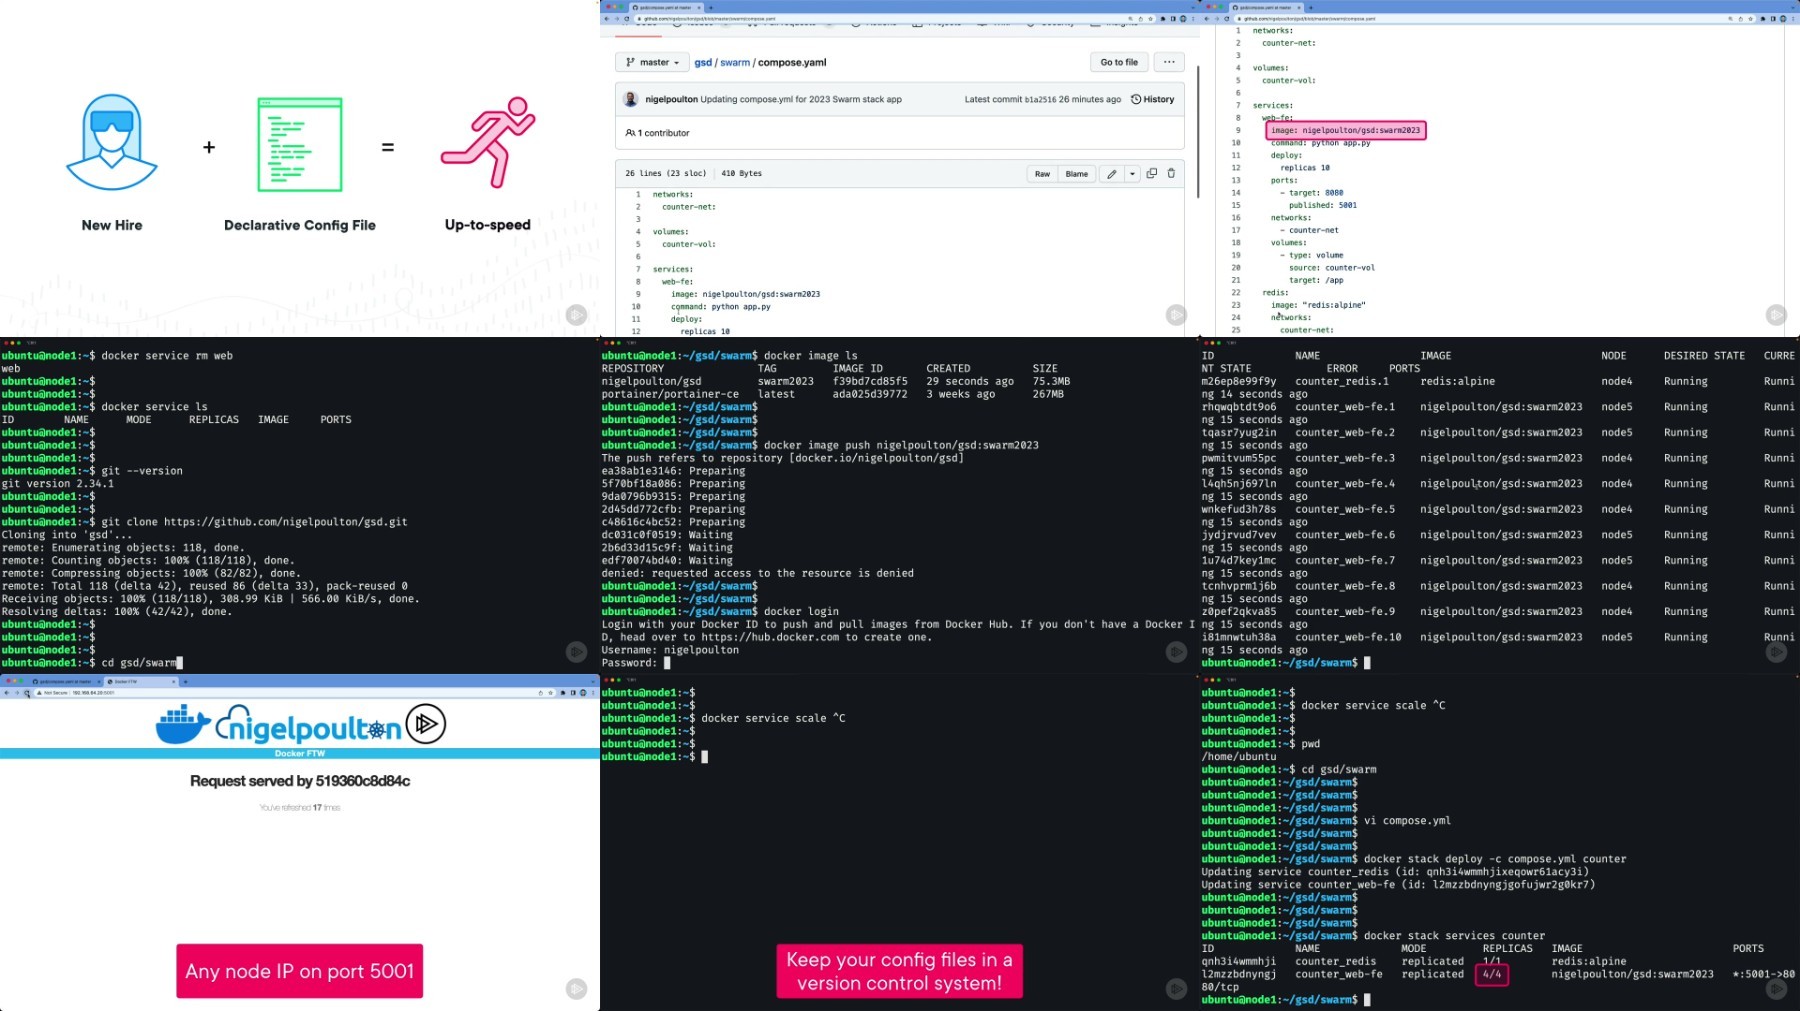Screen dimensions: 1800x1011
Task: Close the GitHub tab in the window showing the History link
Action: point(700,7)
